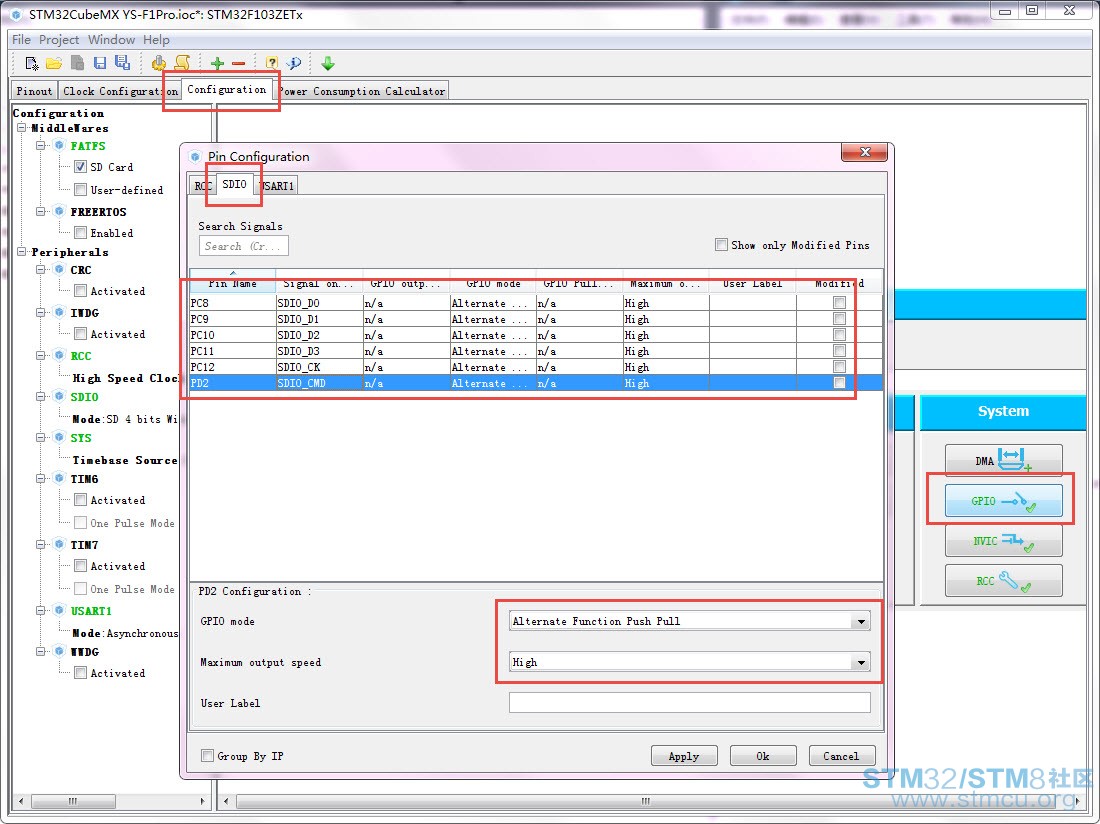Click the User Label text field
Viewport: 1100px width, 824px height.
690,703
